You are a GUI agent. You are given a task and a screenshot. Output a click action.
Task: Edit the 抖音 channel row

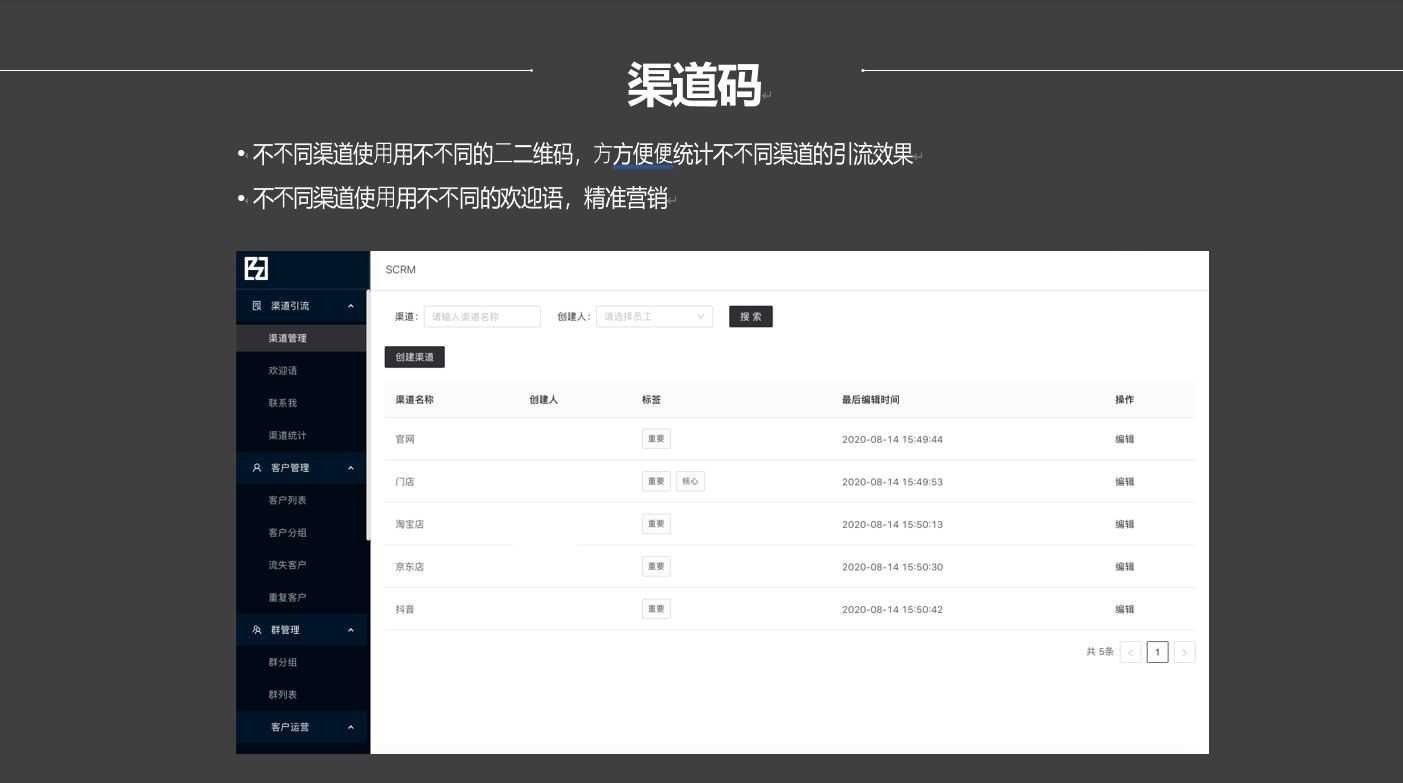pos(1125,609)
